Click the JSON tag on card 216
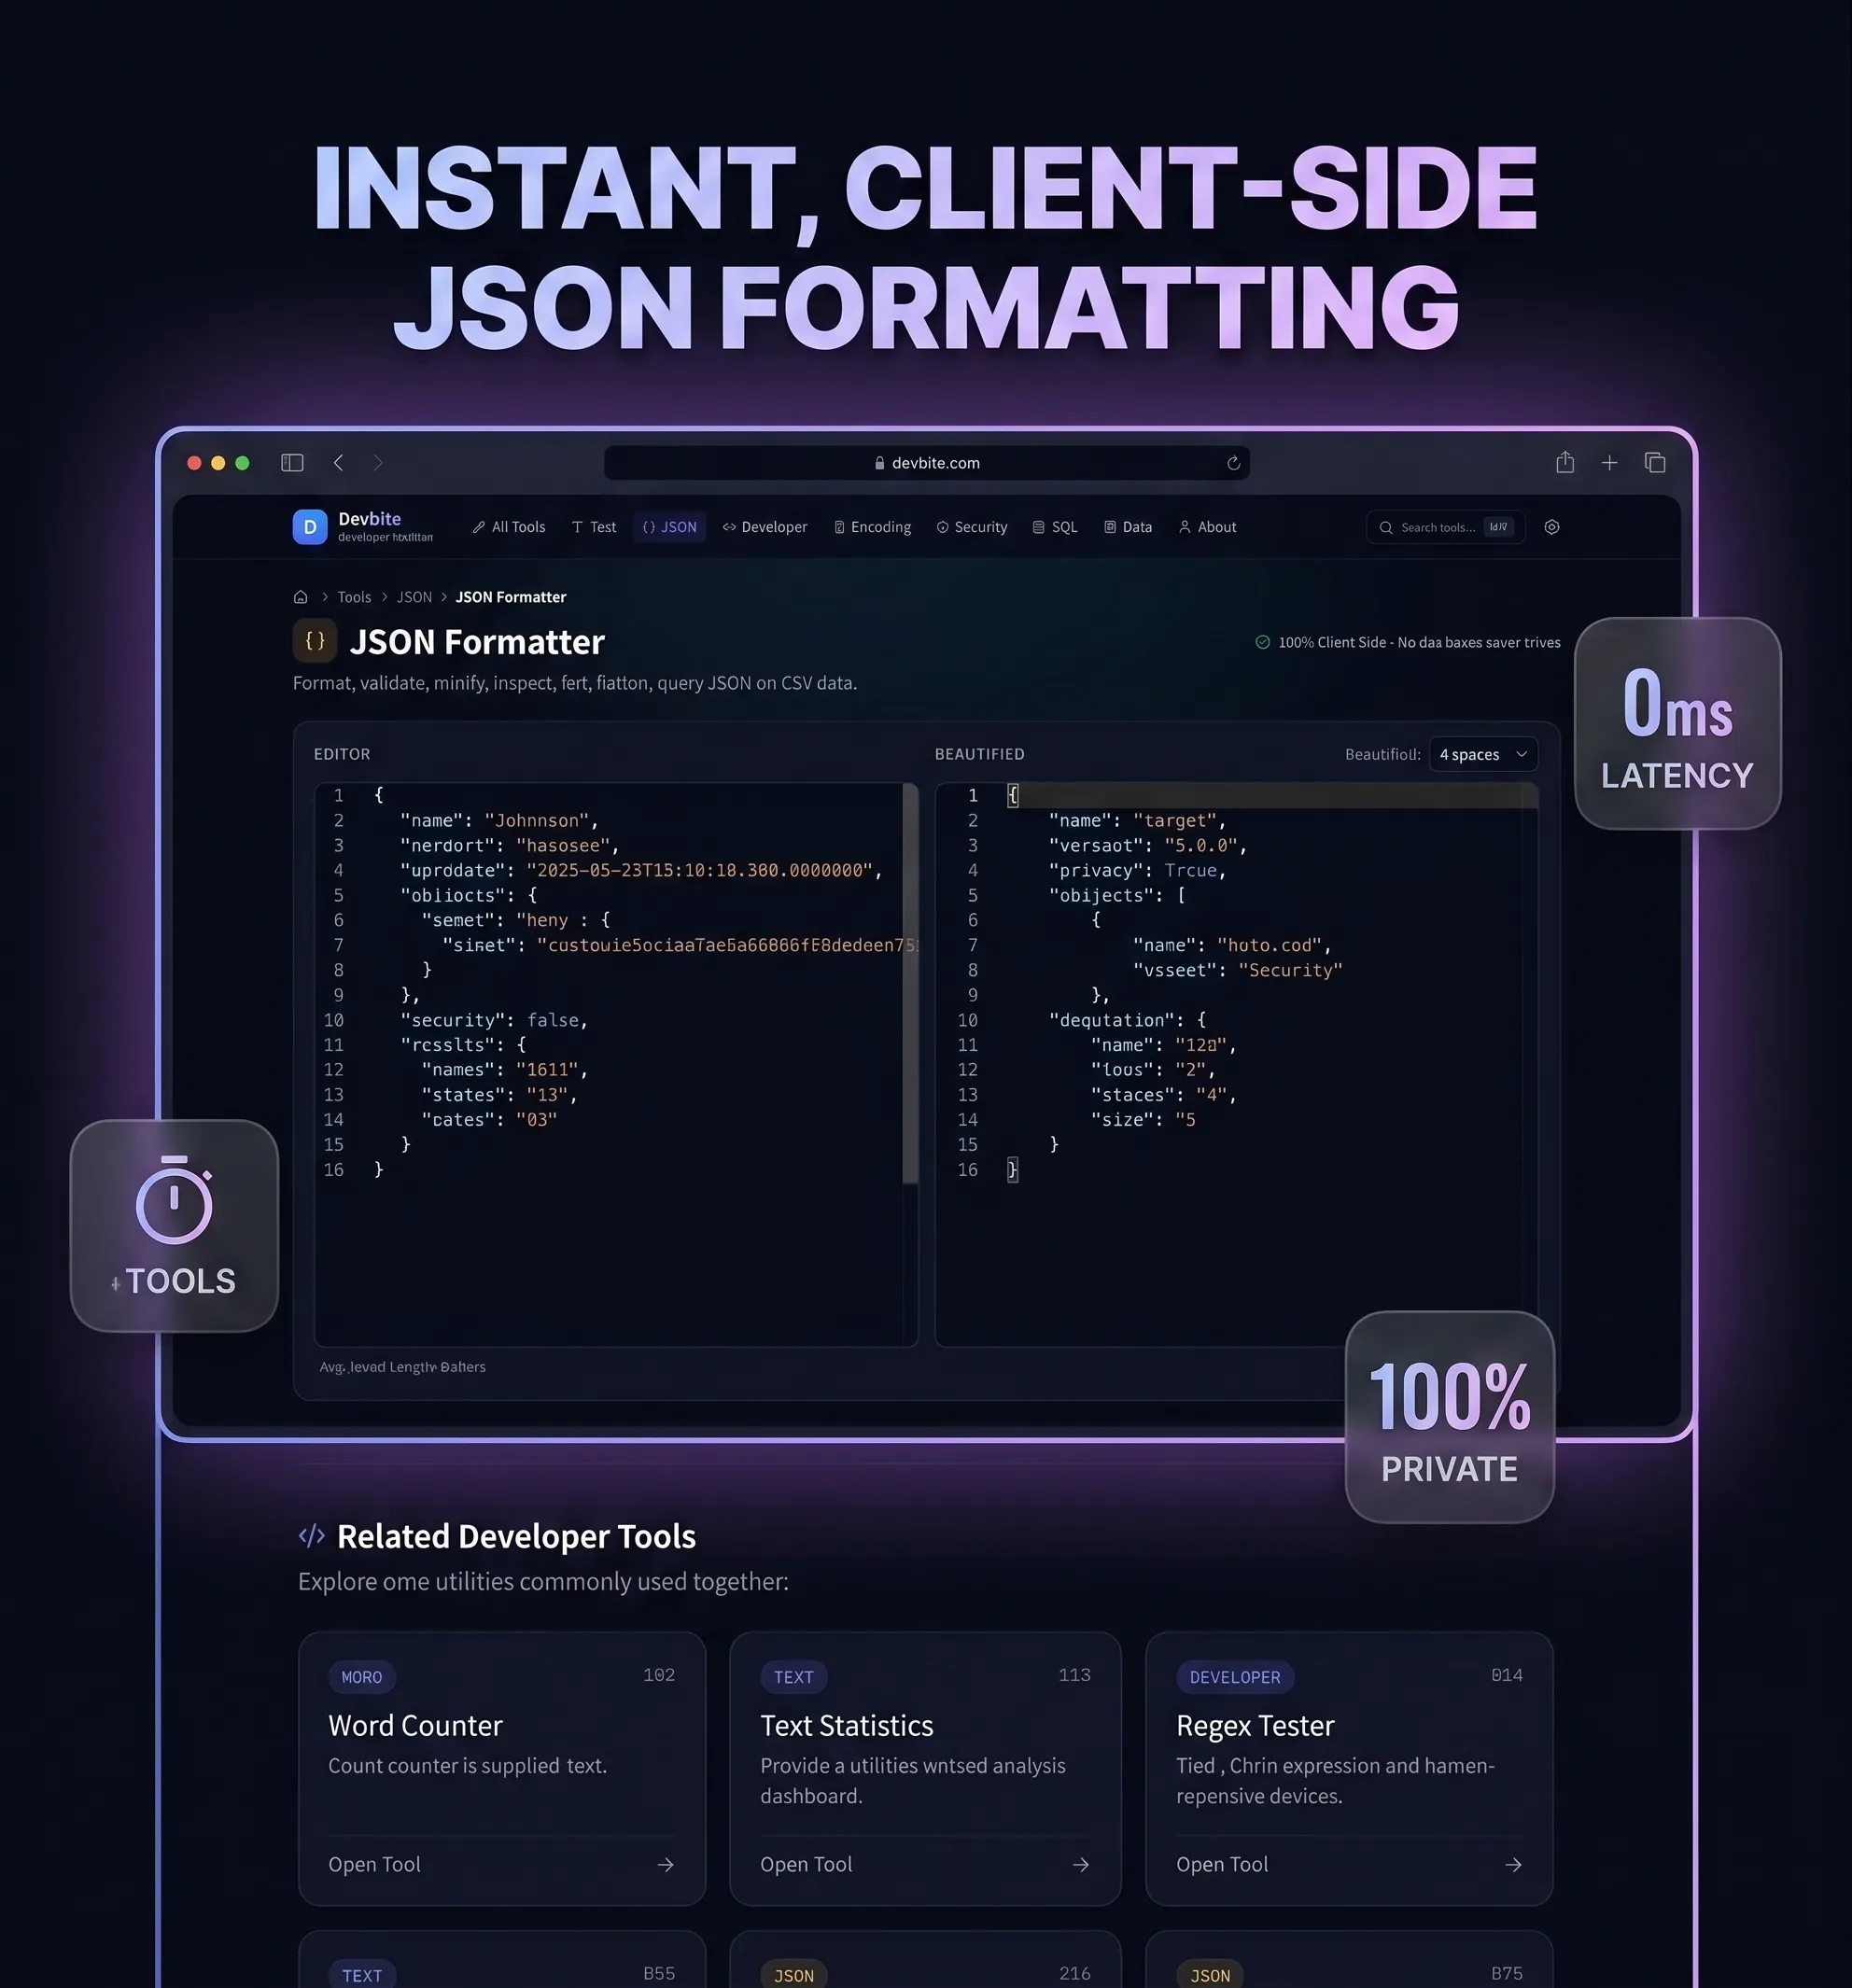Screen dimensions: 1852x1988 click(794, 1975)
